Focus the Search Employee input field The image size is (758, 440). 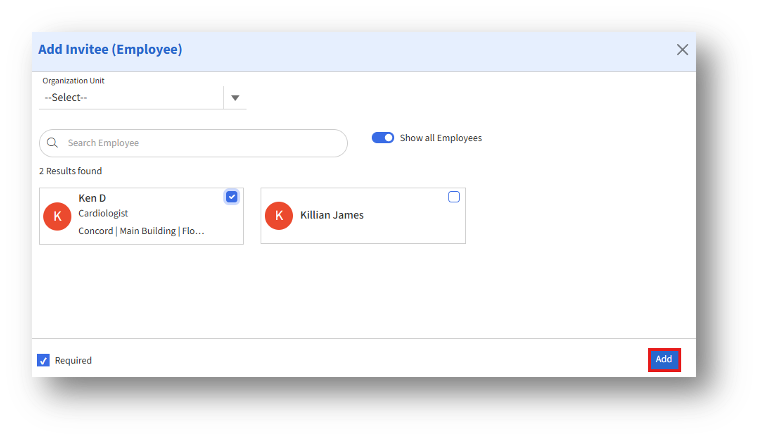coord(200,143)
